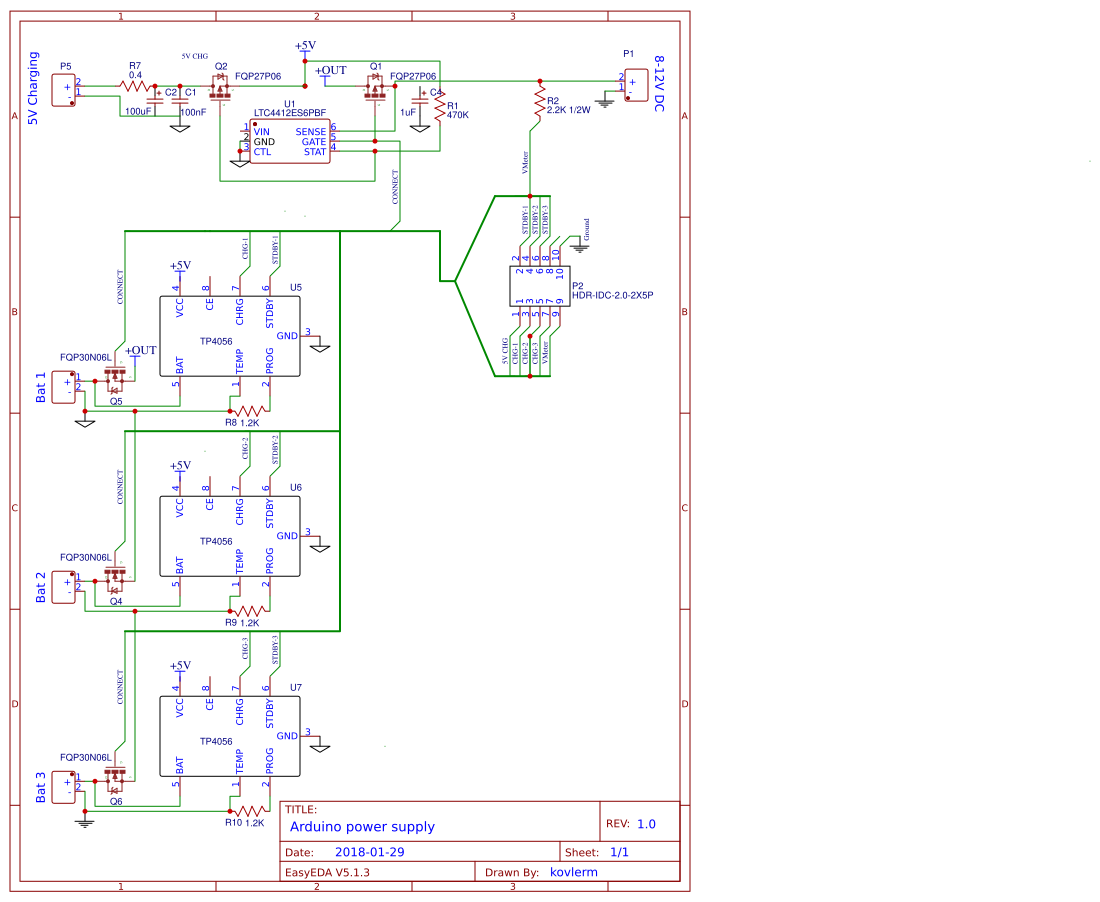Select MOSFET Q6 below Bat 3
The width and height of the screenshot is (1100, 902).
click(113, 775)
